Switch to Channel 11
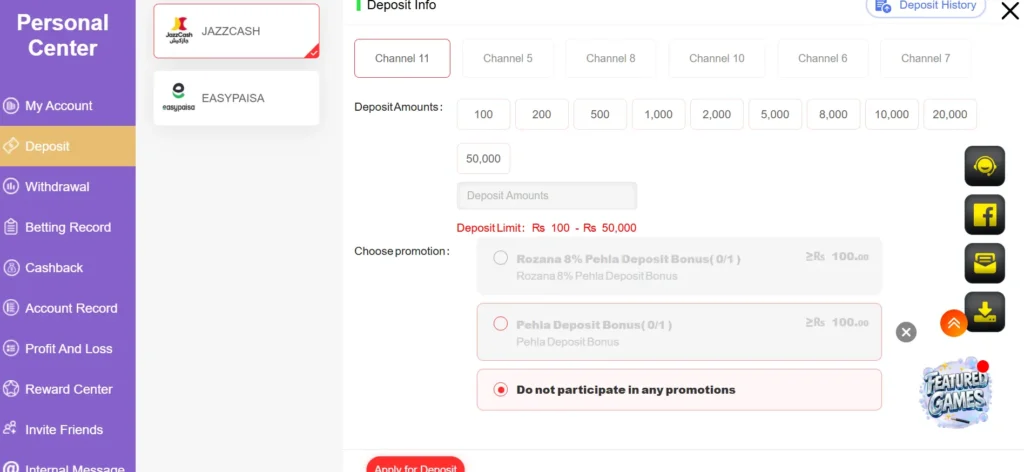Screen dimensions: 1024x472 402,58
